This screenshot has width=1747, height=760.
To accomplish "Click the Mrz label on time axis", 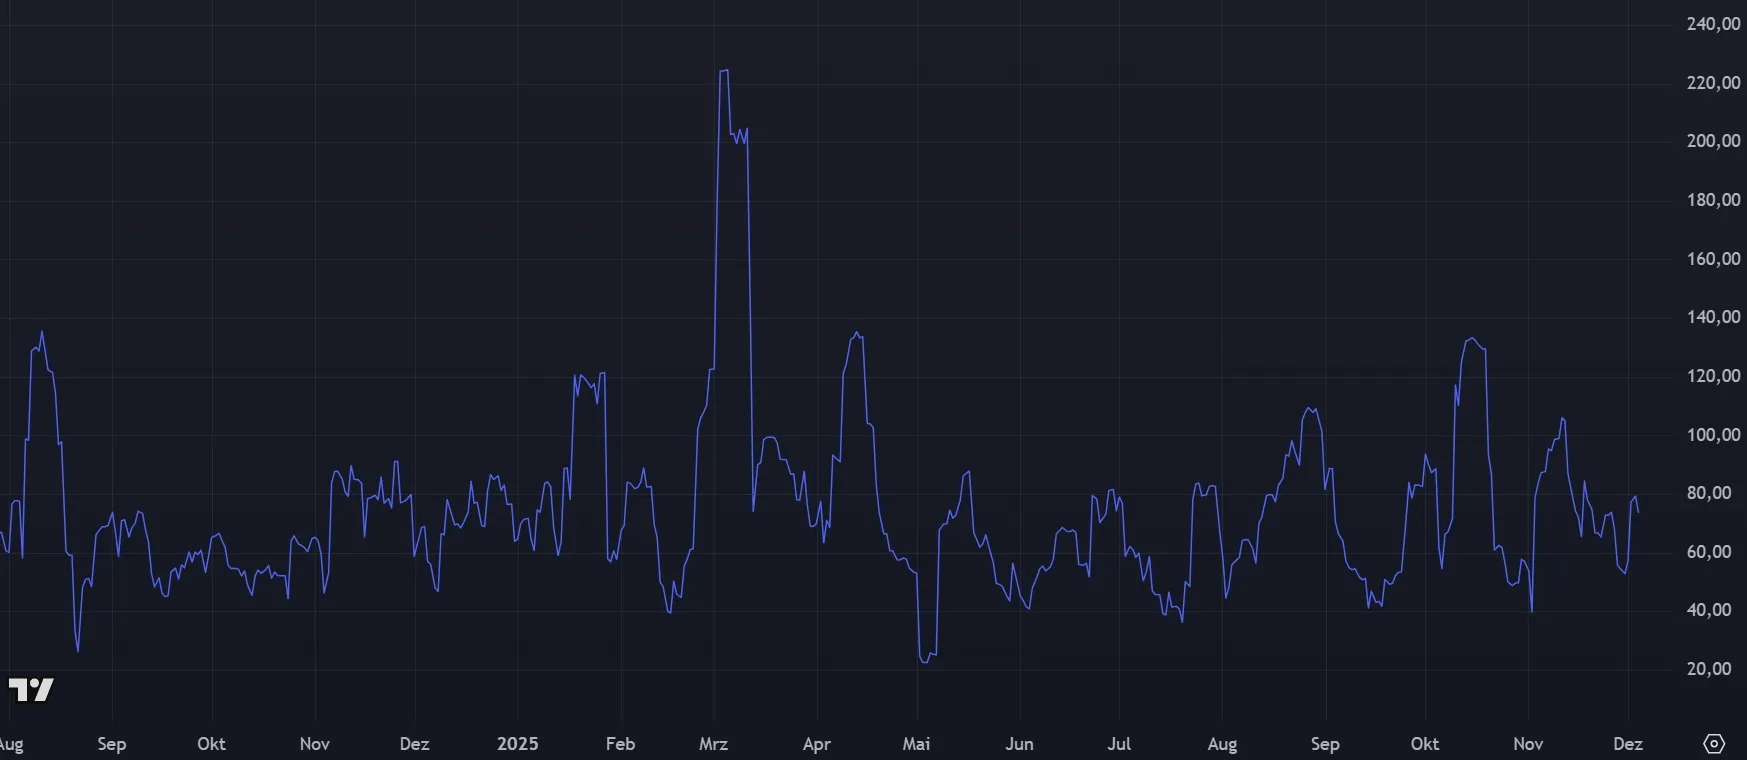I will point(713,744).
